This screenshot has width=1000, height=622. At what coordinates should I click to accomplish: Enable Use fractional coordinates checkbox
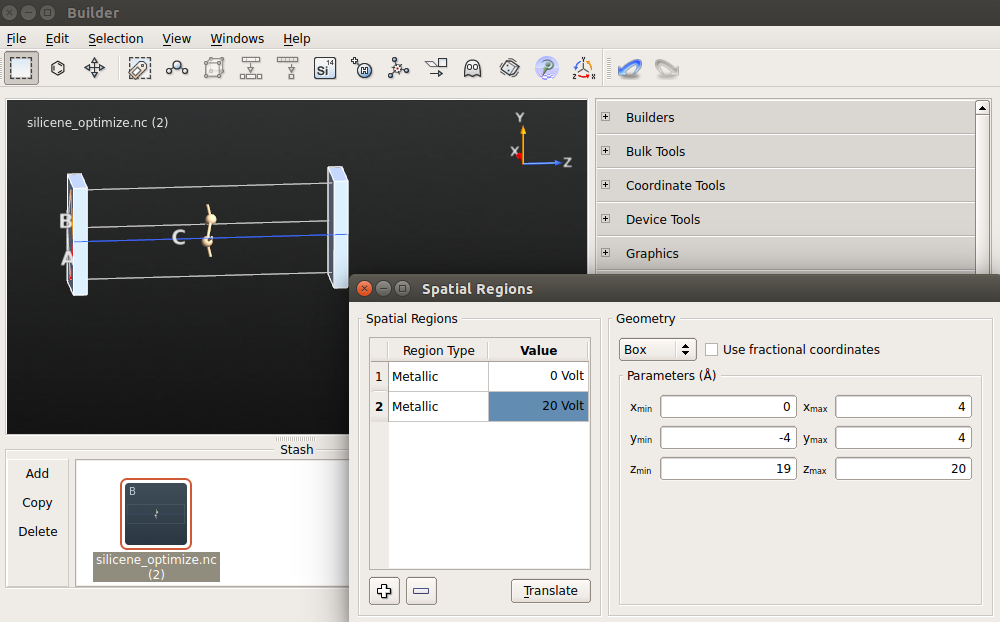pos(712,350)
